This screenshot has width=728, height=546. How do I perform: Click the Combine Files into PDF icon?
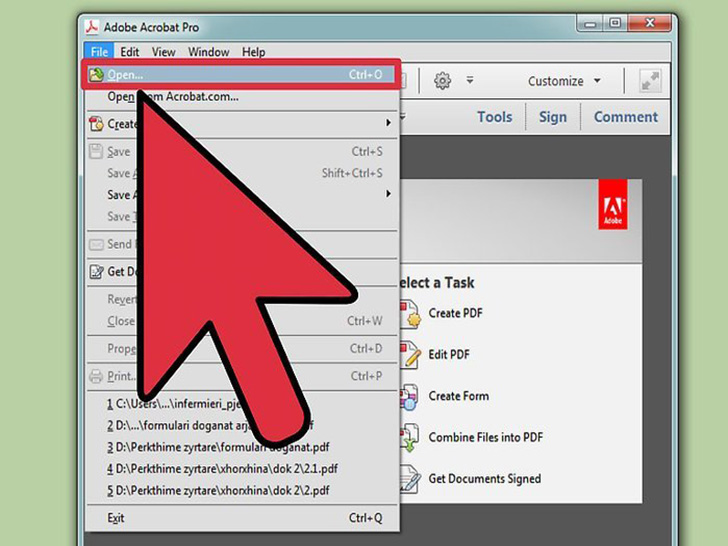tap(410, 438)
